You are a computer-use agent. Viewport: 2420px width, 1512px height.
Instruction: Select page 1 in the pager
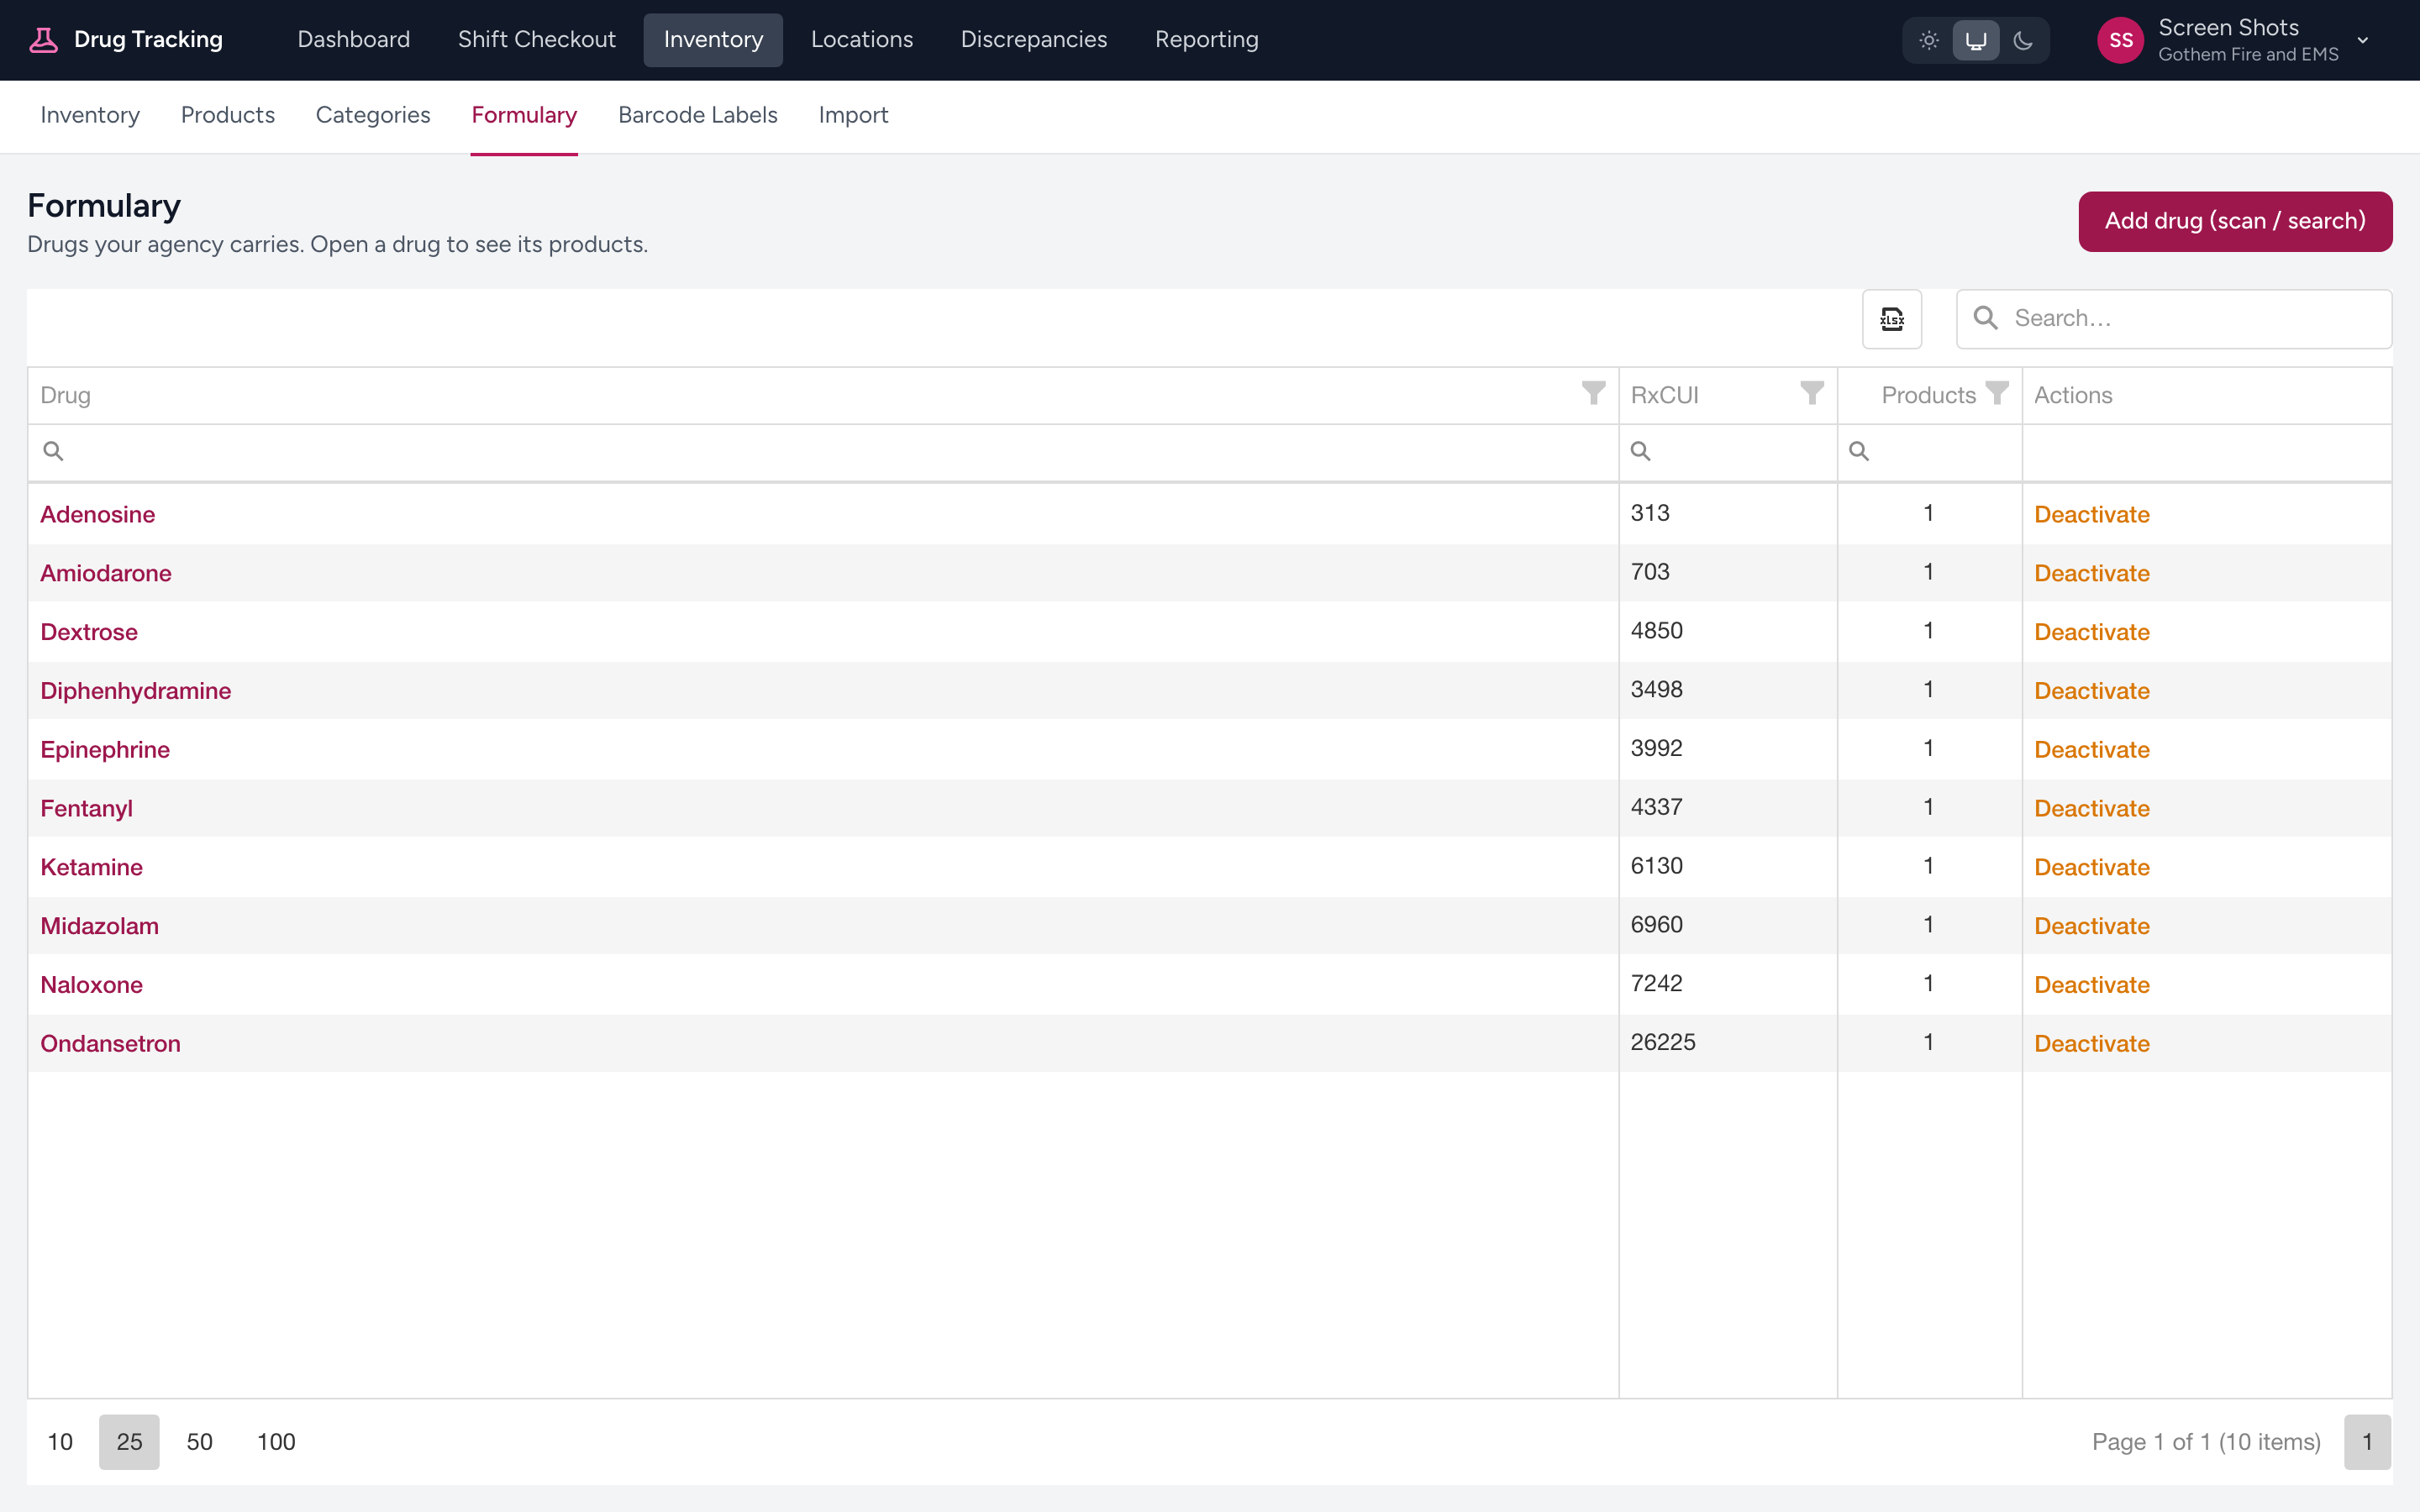(x=2367, y=1442)
